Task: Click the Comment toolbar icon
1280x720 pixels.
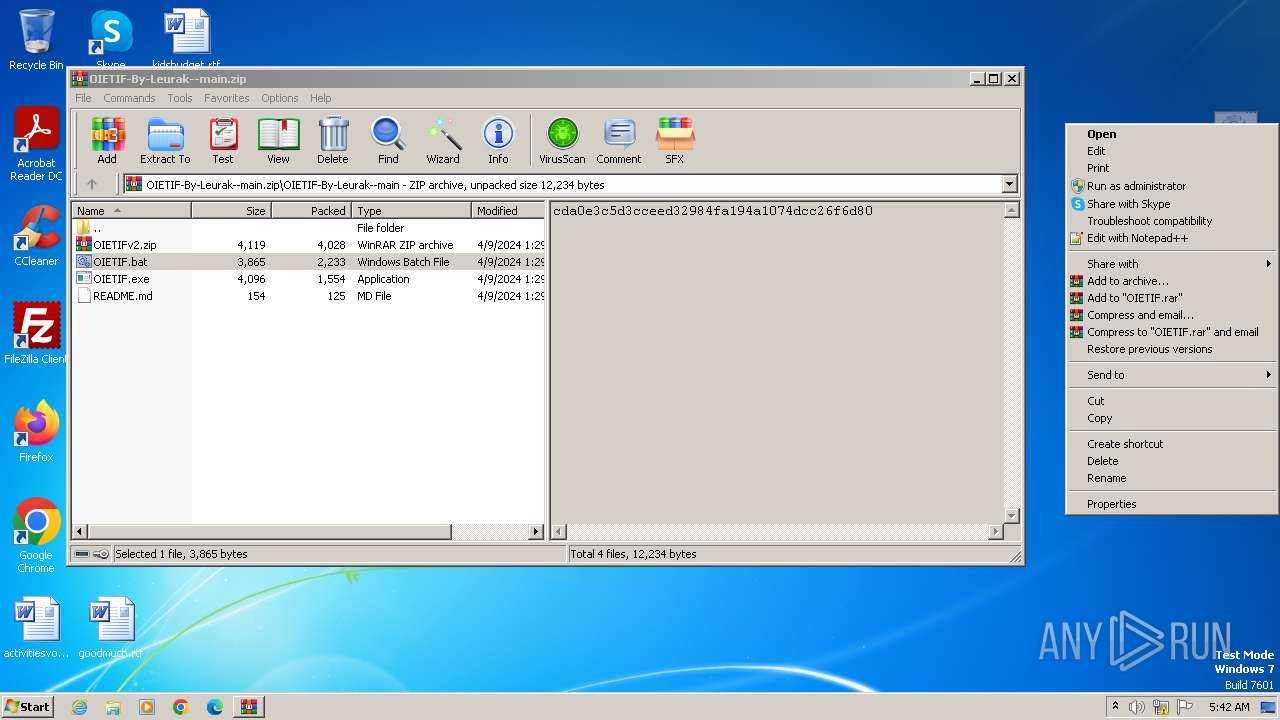Action: [619, 140]
